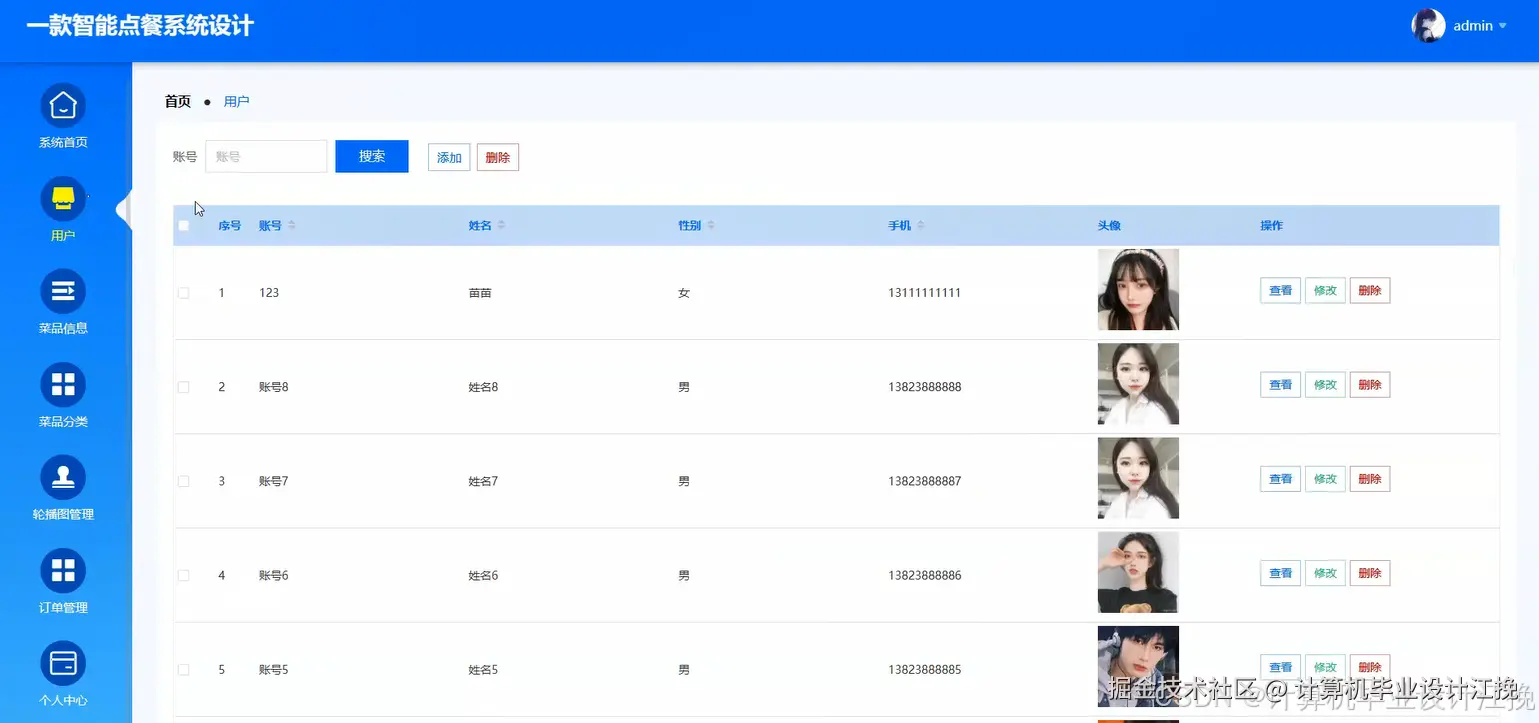1539x723 pixels.
Task: Open the 系统首页 home icon
Action: pos(63,105)
